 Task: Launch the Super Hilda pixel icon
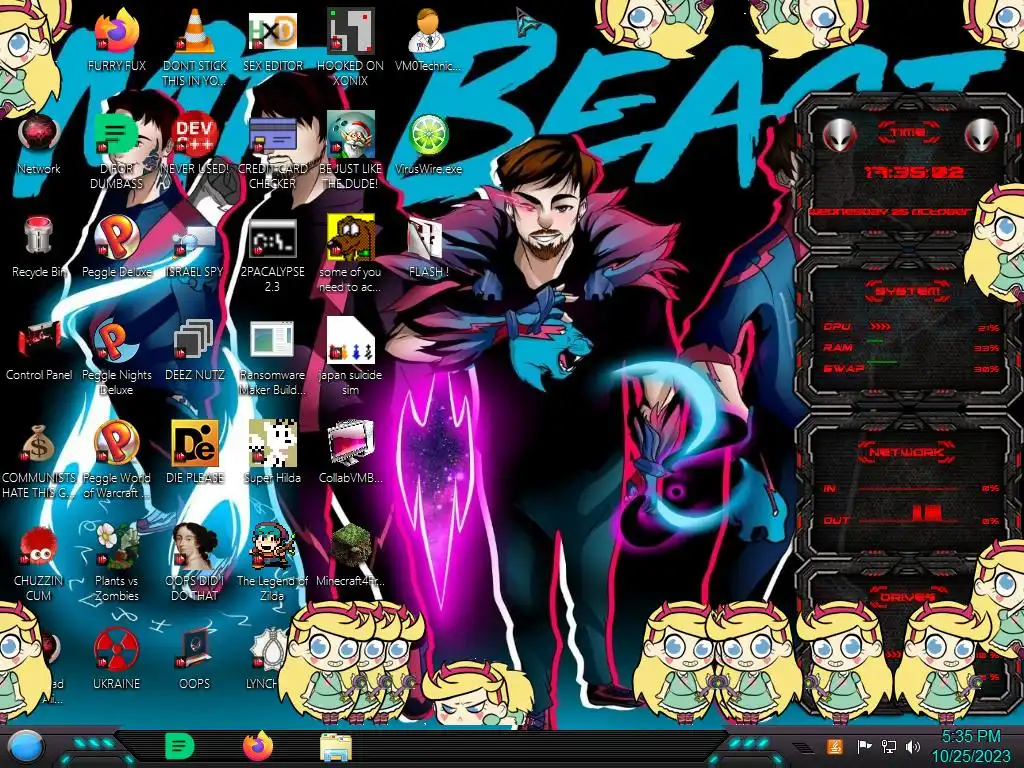click(x=272, y=443)
